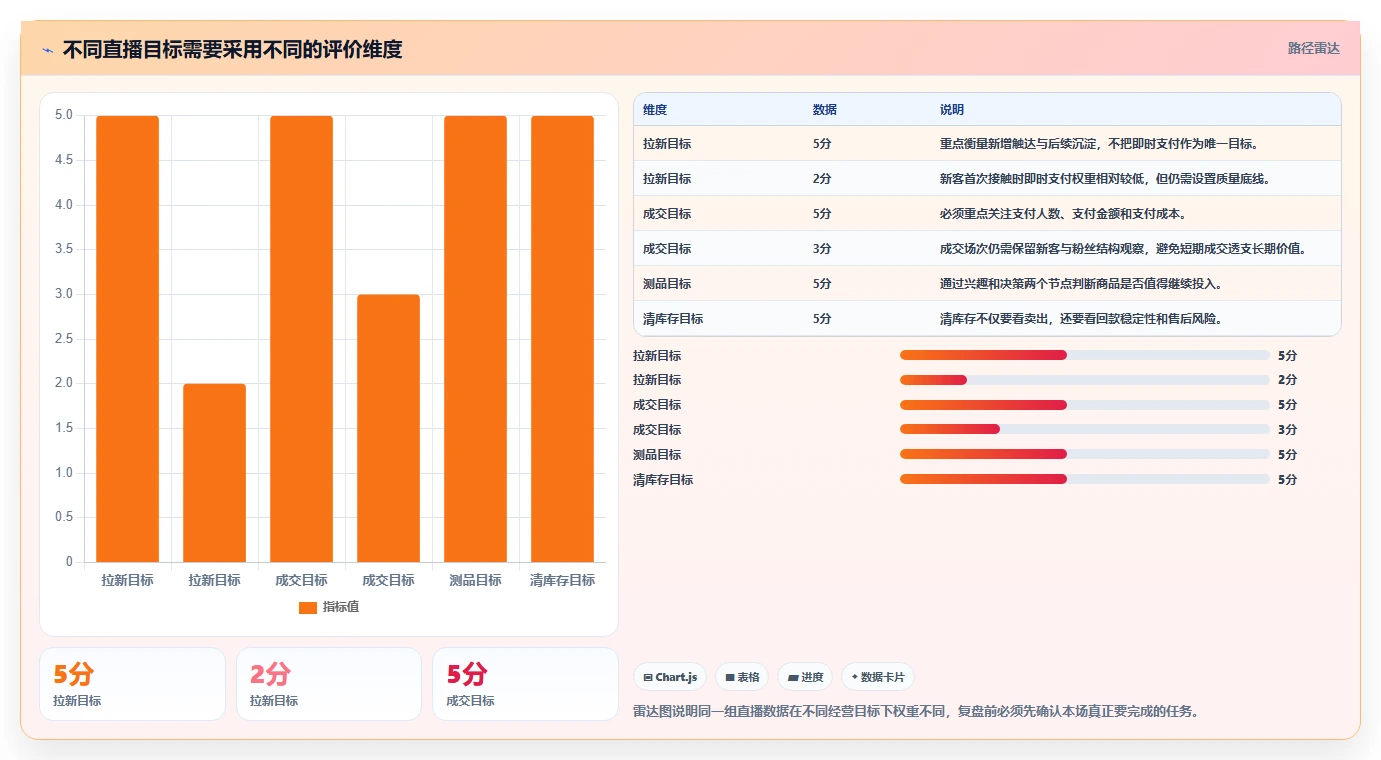Open the 2分 拉新目标 data card

click(329, 684)
